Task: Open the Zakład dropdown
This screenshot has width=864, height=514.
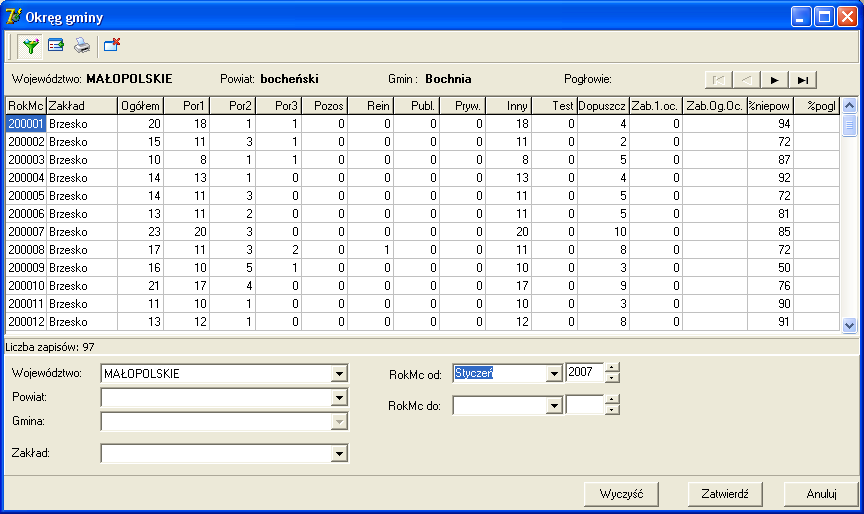Action: [339, 453]
